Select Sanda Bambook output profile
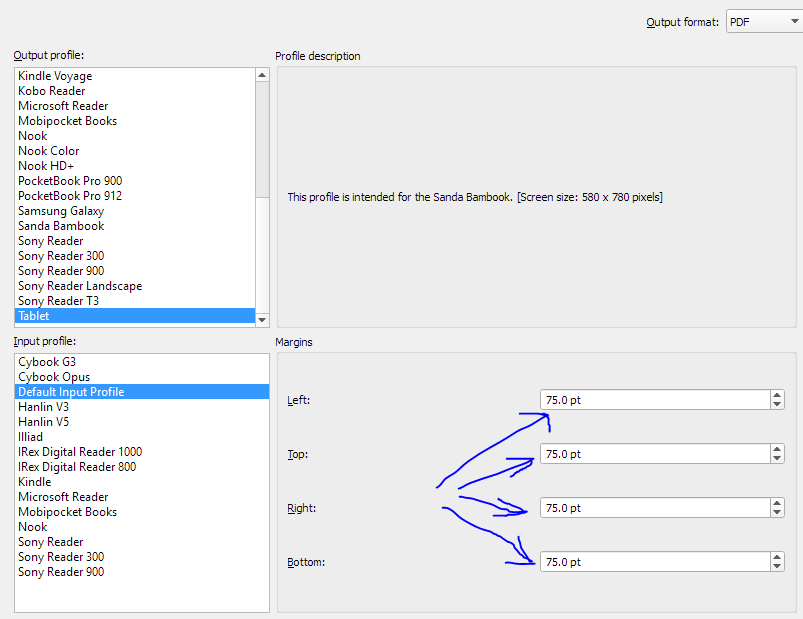Viewport: 803px width, 619px height. coord(135,226)
